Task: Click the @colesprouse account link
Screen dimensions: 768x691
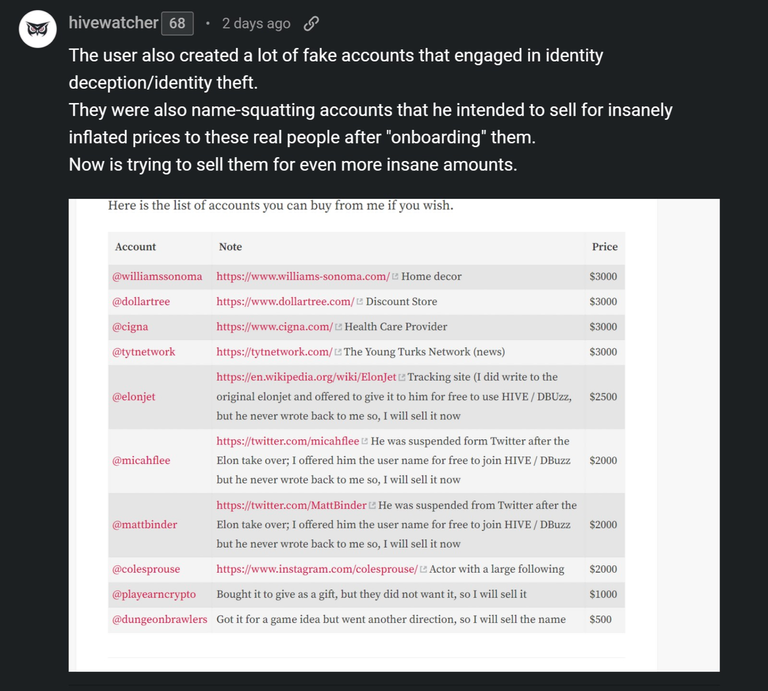Action: (x=146, y=569)
